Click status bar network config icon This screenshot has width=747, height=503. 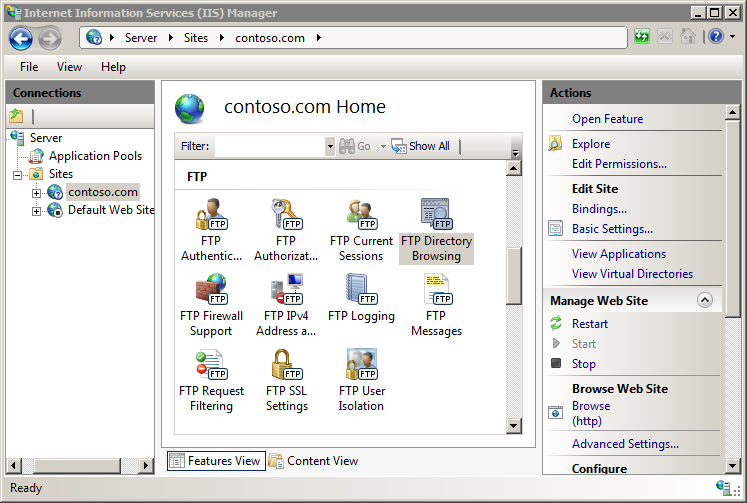pos(725,487)
